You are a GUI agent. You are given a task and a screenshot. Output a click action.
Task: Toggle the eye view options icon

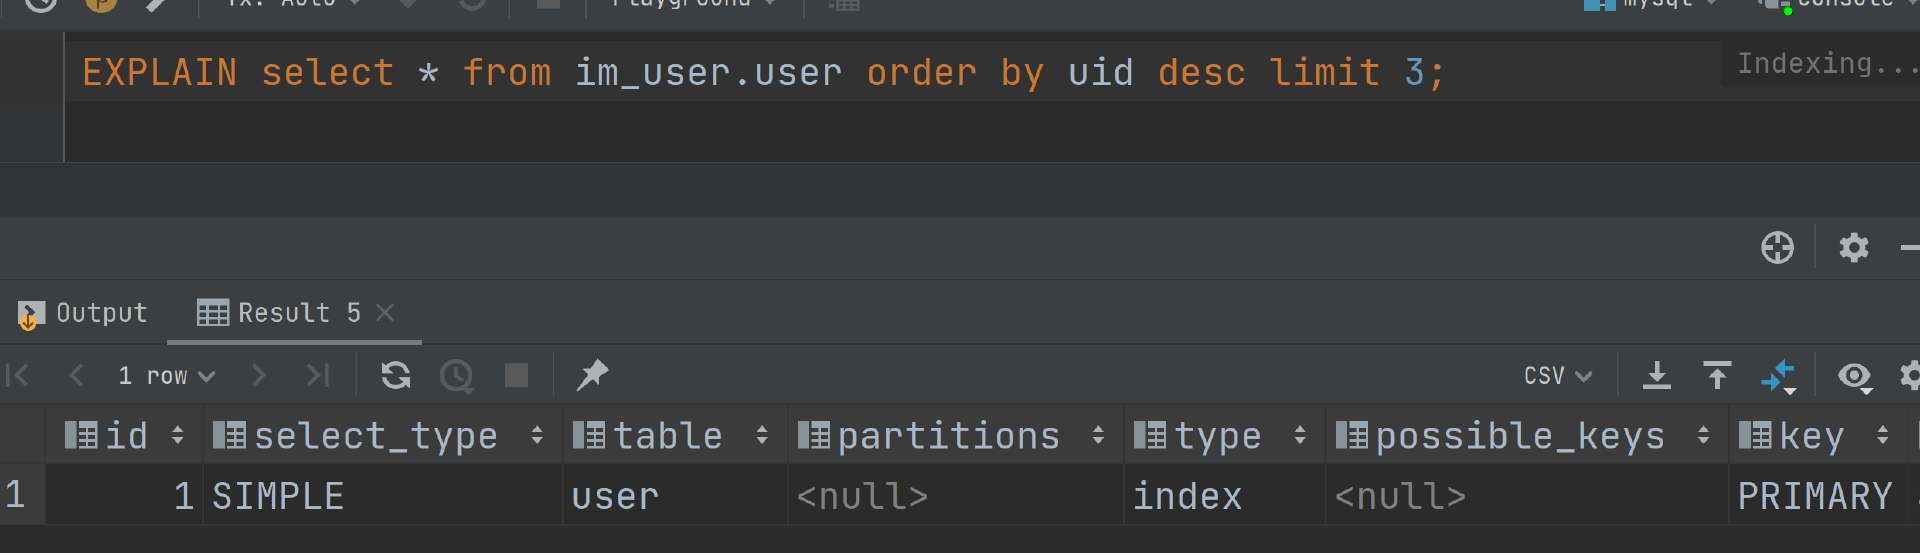pyautogui.click(x=1855, y=376)
